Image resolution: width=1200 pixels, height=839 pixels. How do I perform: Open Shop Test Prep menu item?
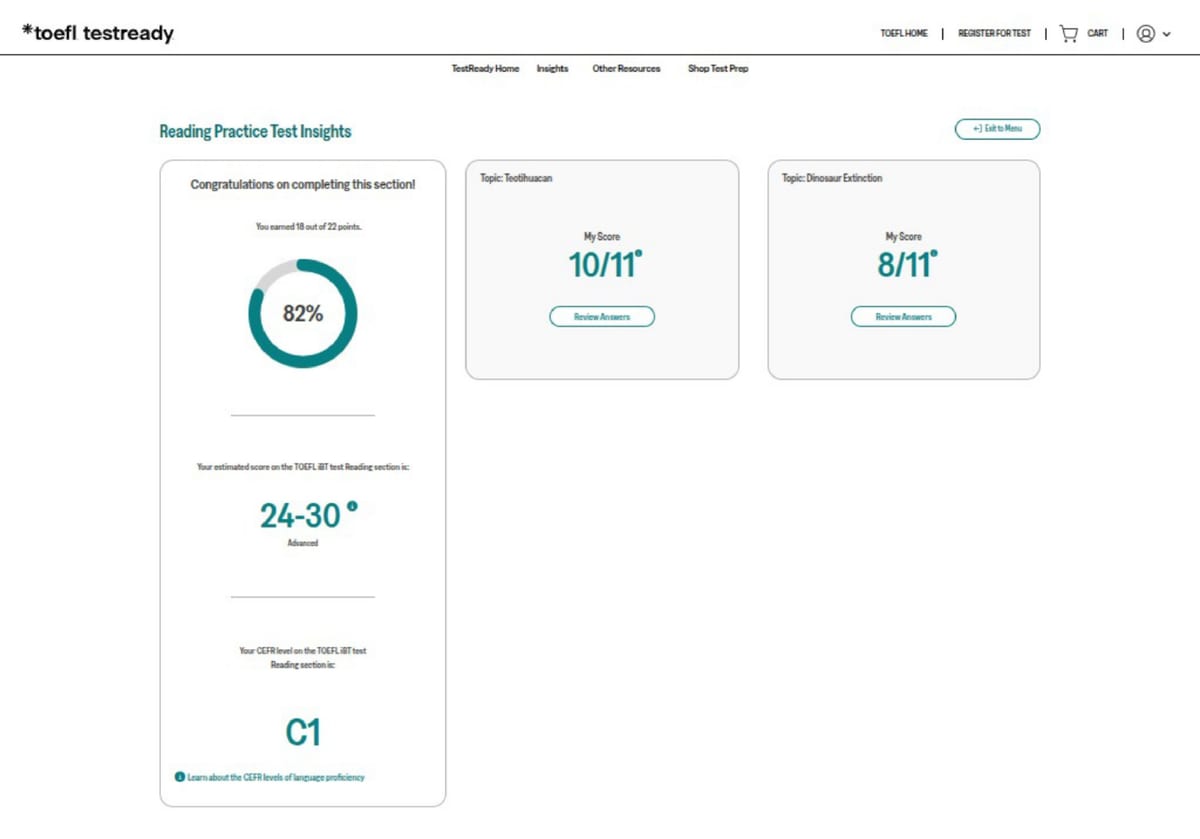tap(718, 69)
